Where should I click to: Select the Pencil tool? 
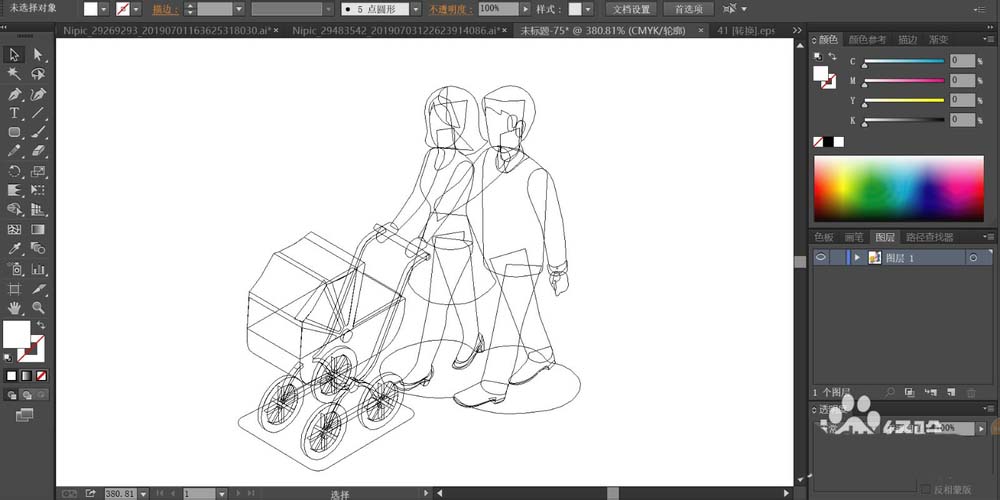(x=14, y=151)
